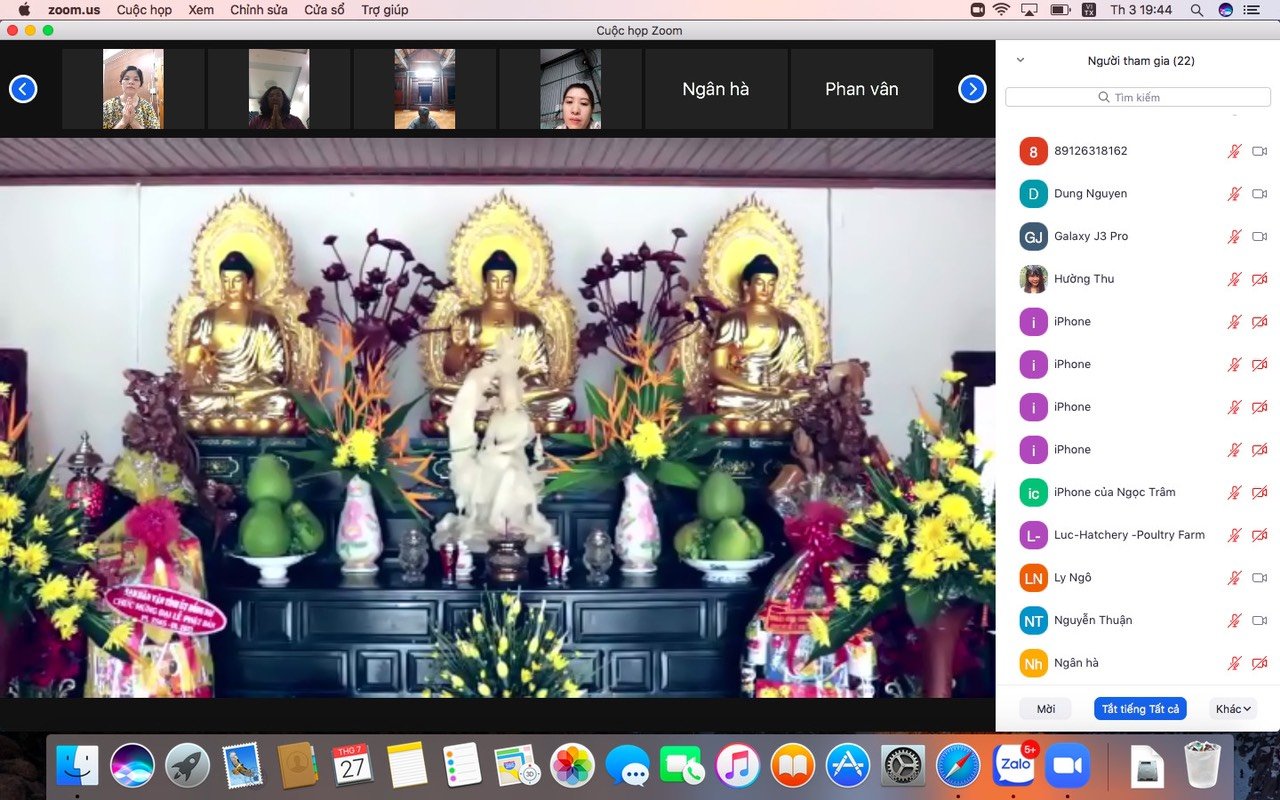Select the Ngân hà video tile
This screenshot has height=800, width=1280.
pyautogui.click(x=715, y=89)
